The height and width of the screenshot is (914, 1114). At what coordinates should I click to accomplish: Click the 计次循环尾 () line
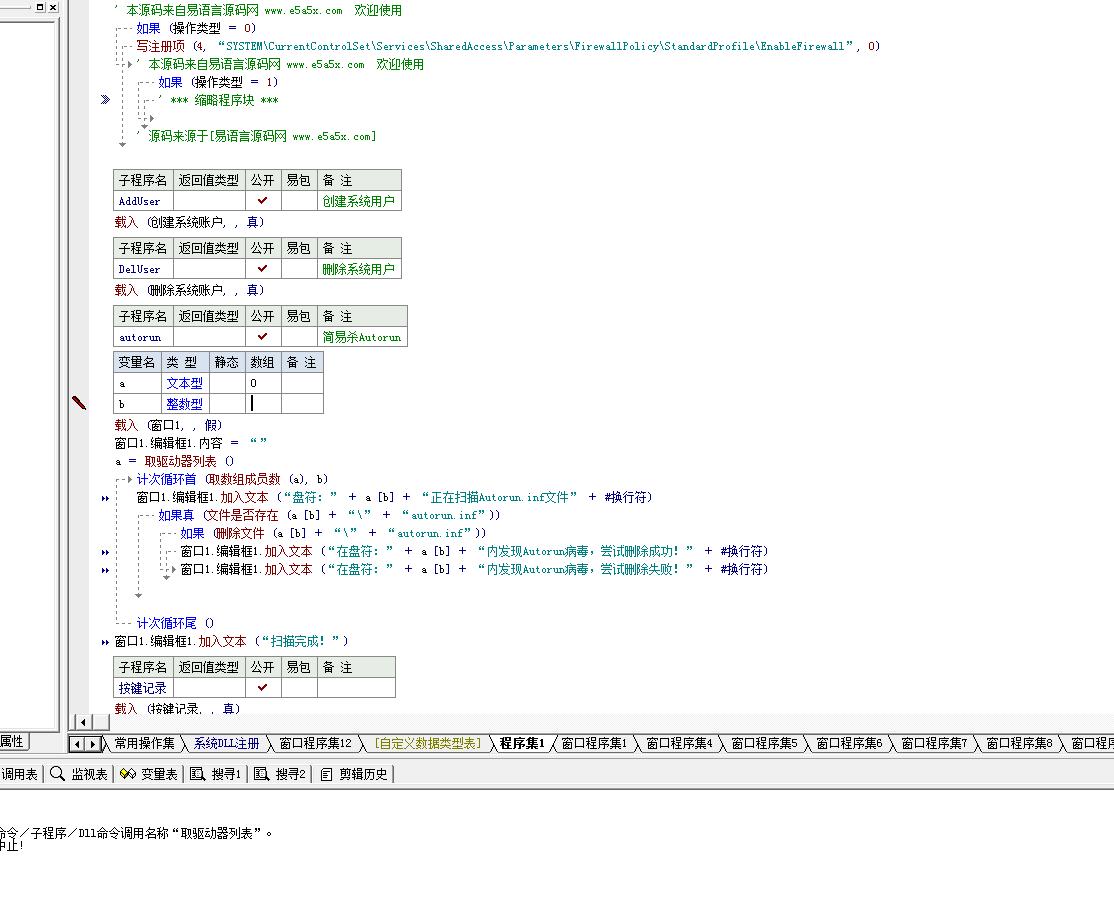[x=175, y=623]
